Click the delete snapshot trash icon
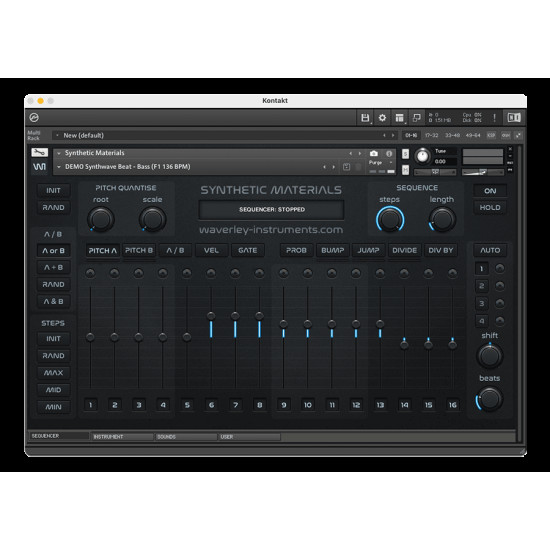Screen dimensions: 550x550 tap(358, 167)
